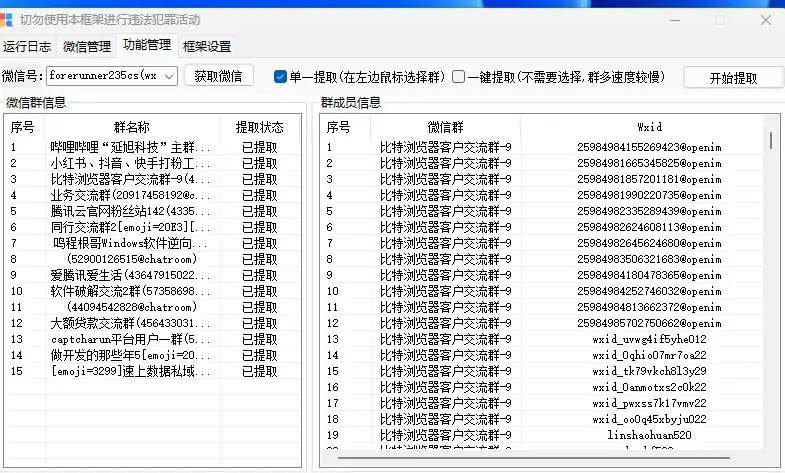Click Wxid wxid_0anmotxs2c0k22
The width and height of the screenshot is (785, 473).
[x=649, y=388]
